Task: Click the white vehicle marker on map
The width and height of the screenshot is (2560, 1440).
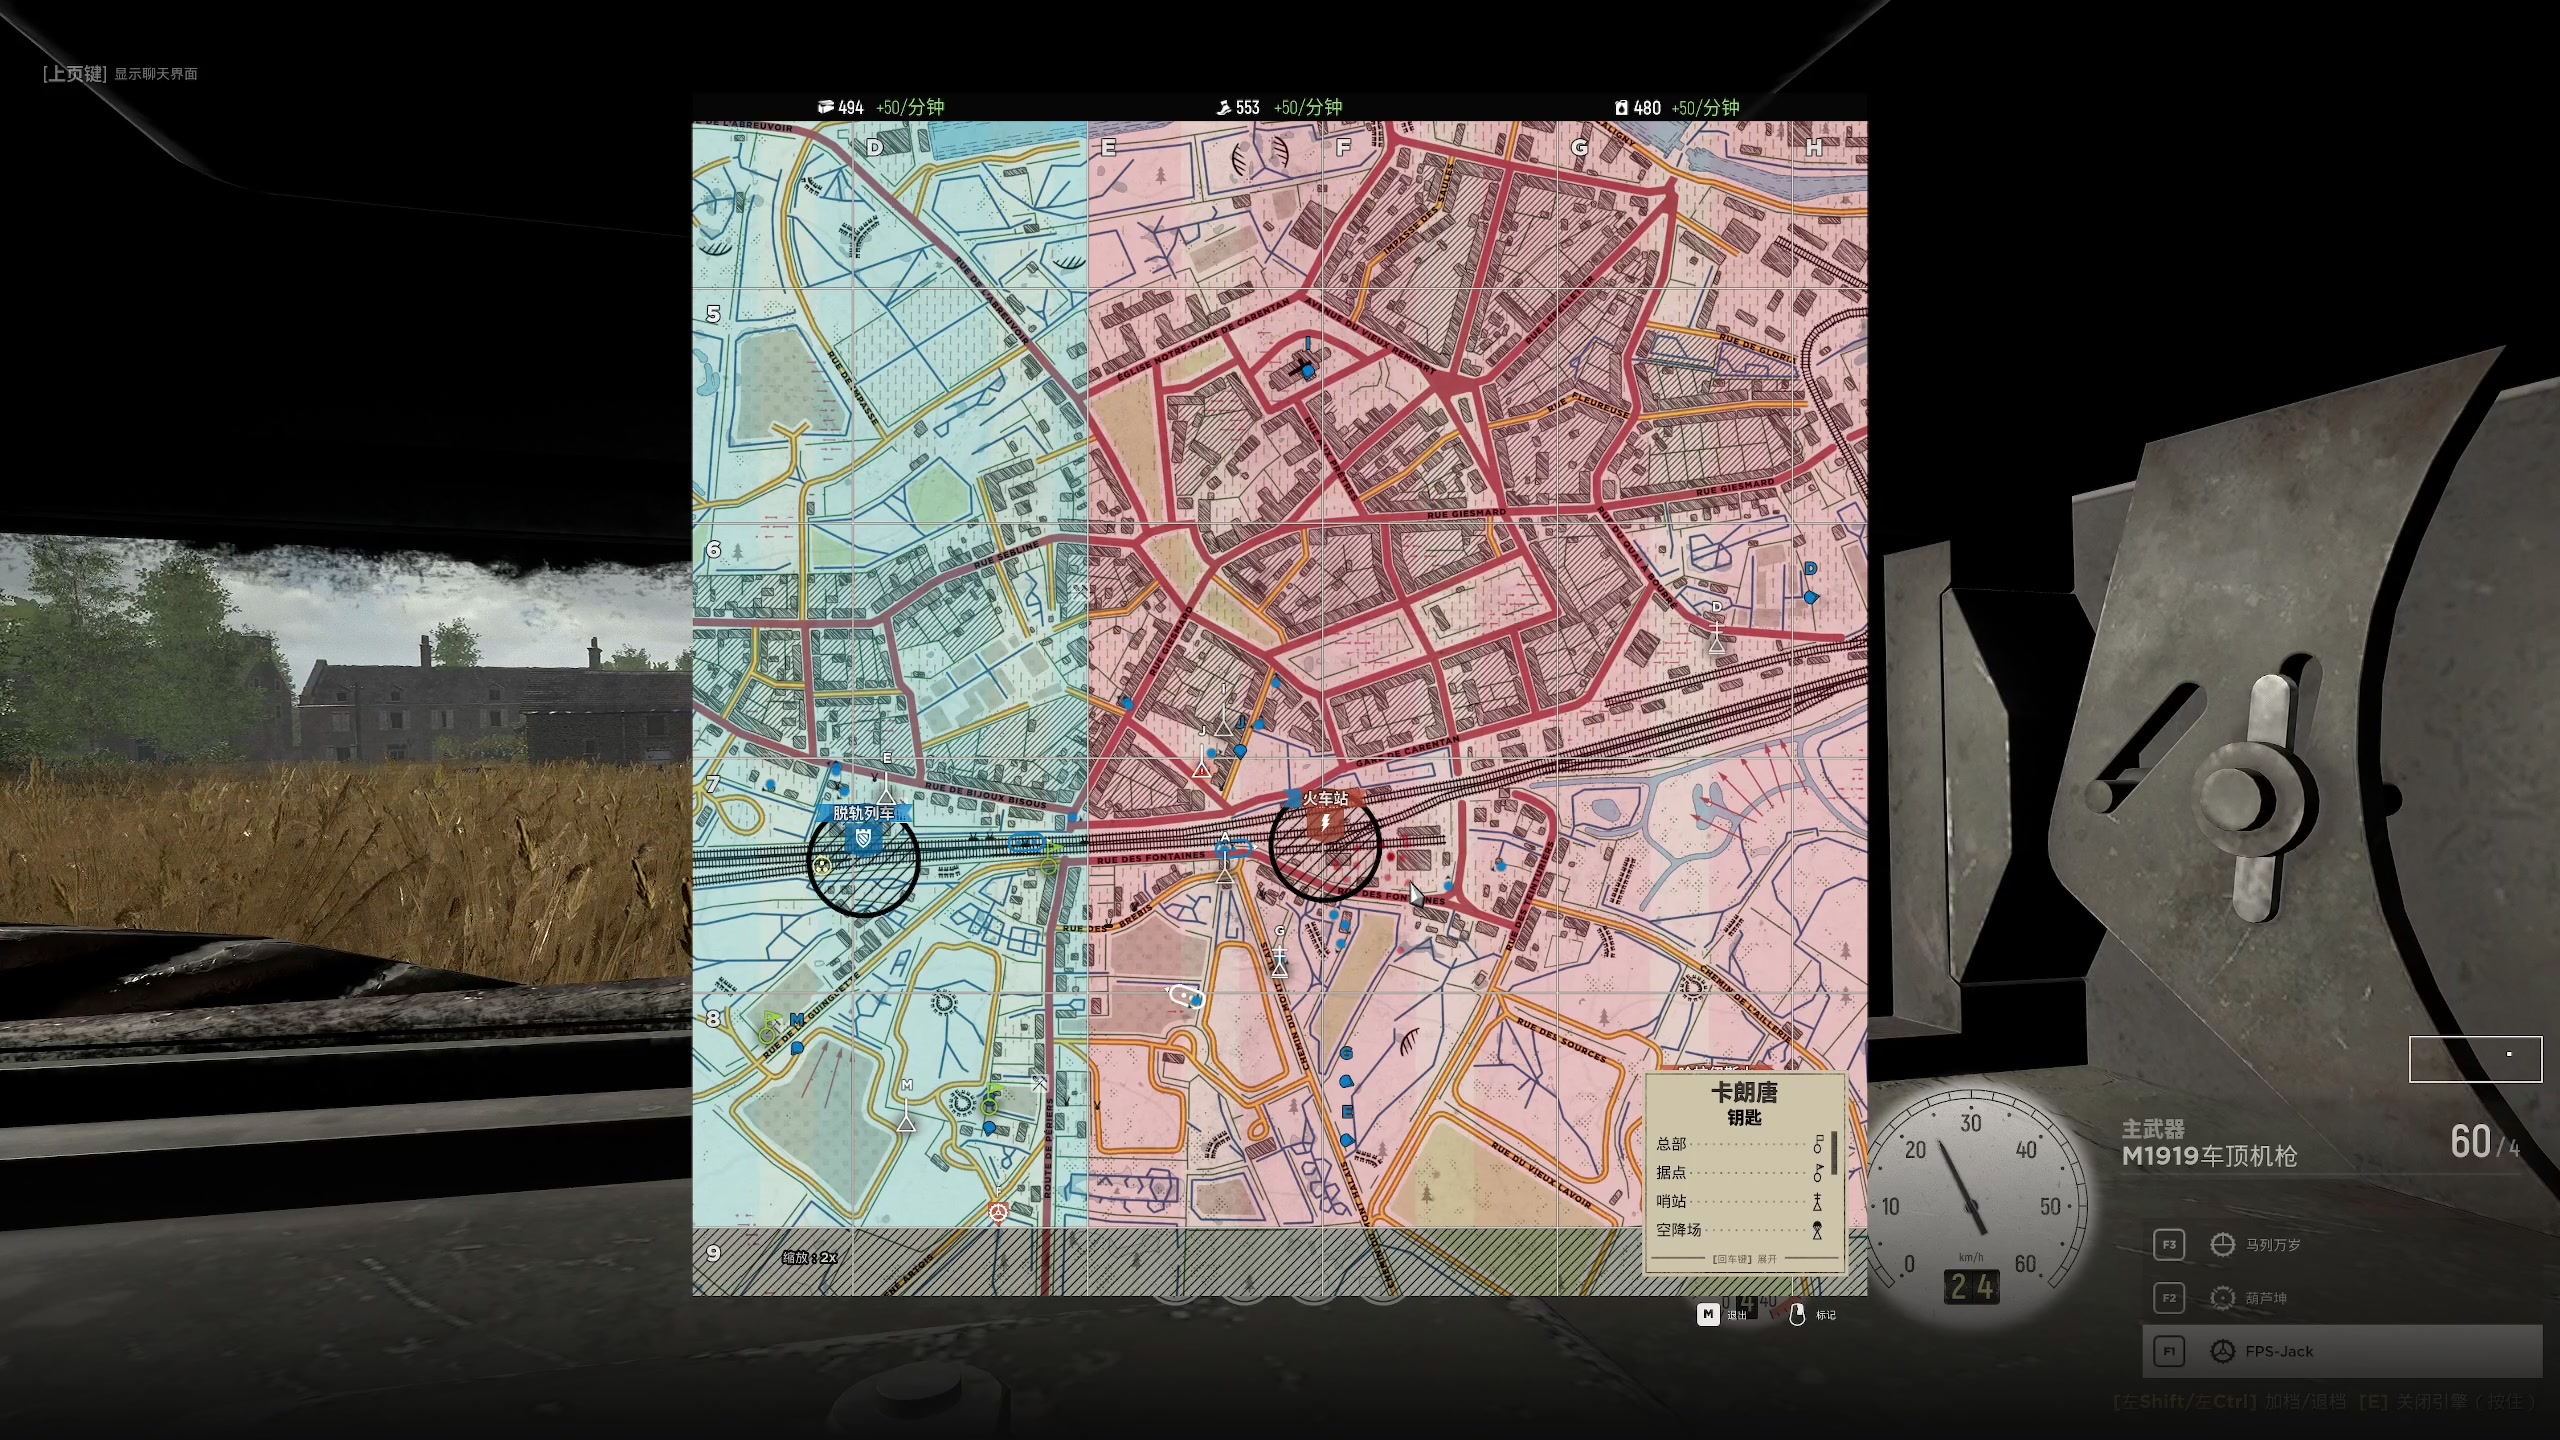Action: click(1184, 995)
